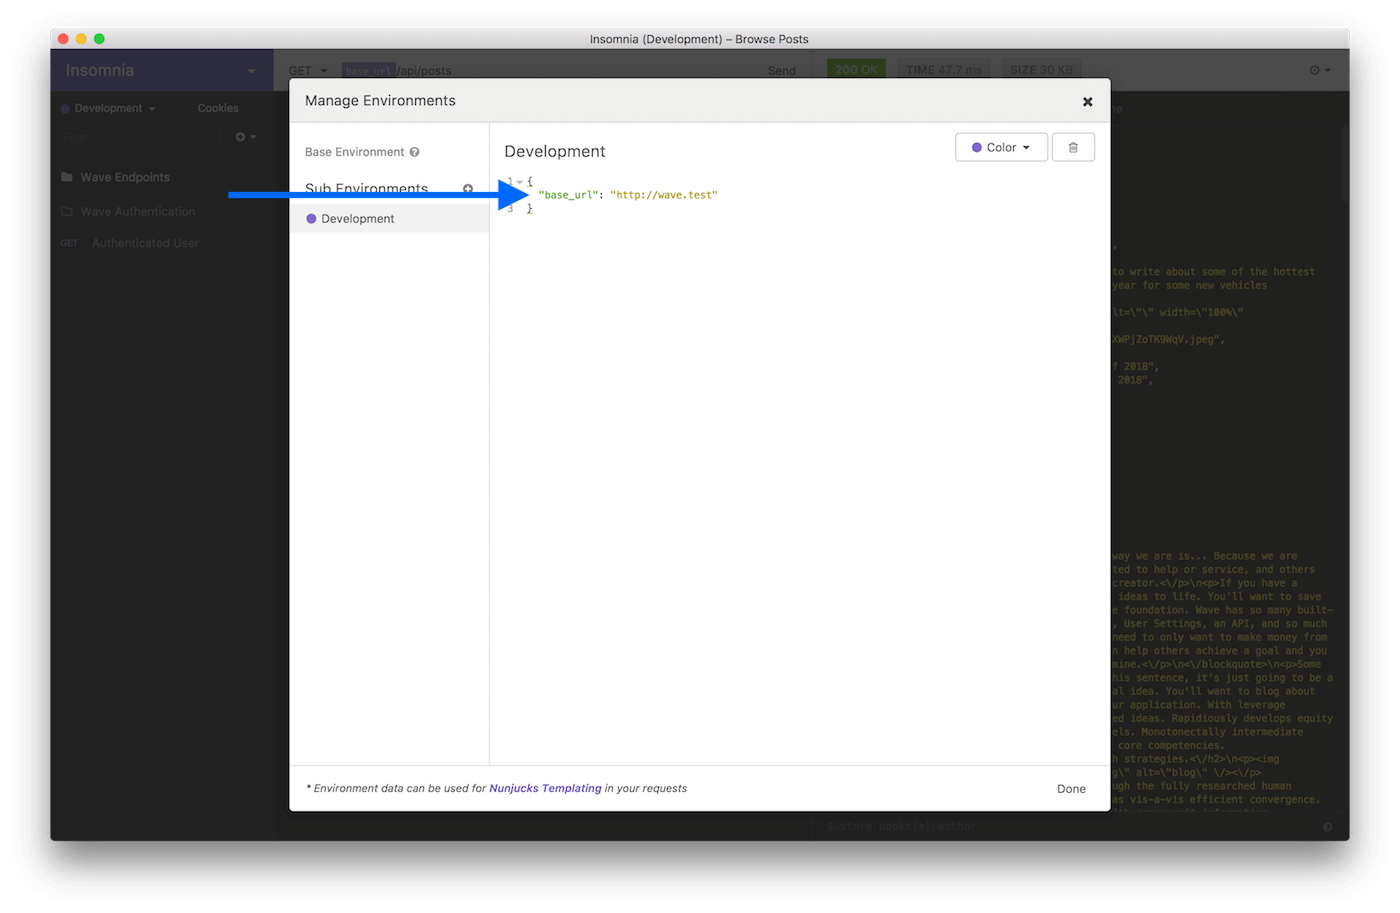Viewport: 1400px width, 913px height.
Task: Open the Insomnia workspace dropdown
Action: [251, 71]
